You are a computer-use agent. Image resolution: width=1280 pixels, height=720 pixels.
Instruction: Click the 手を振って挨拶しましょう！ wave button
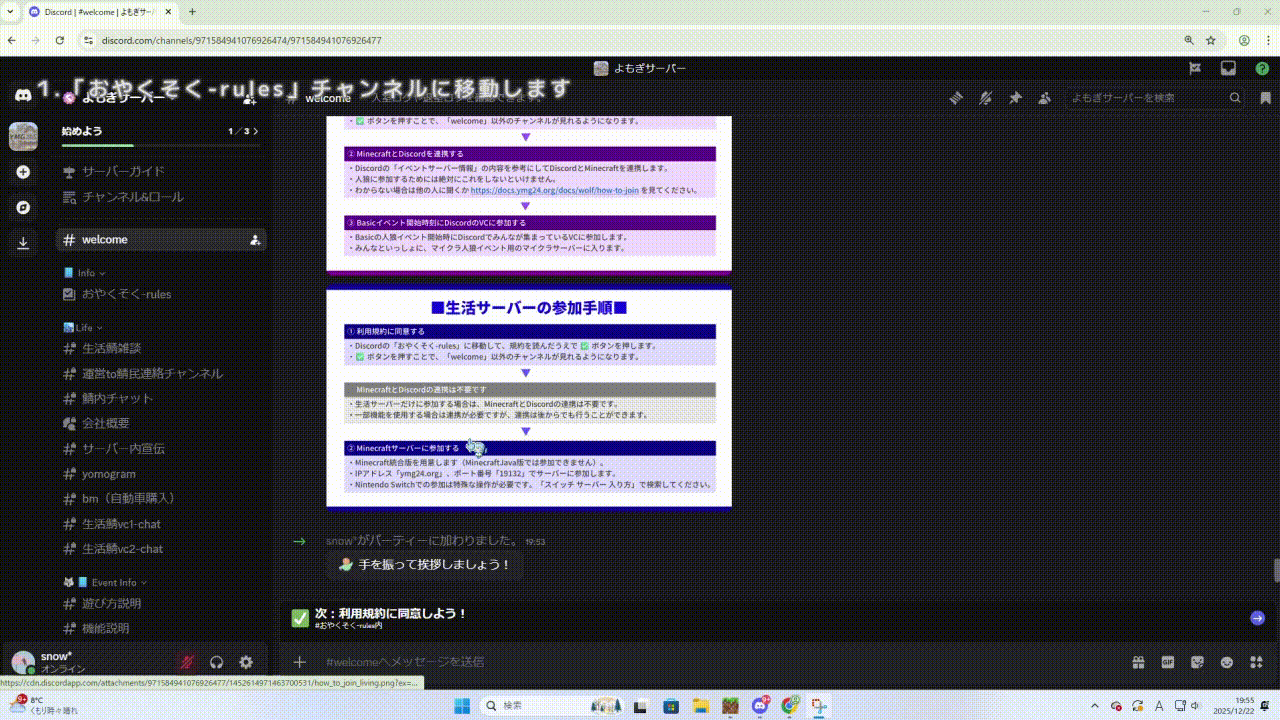[x=425, y=565]
